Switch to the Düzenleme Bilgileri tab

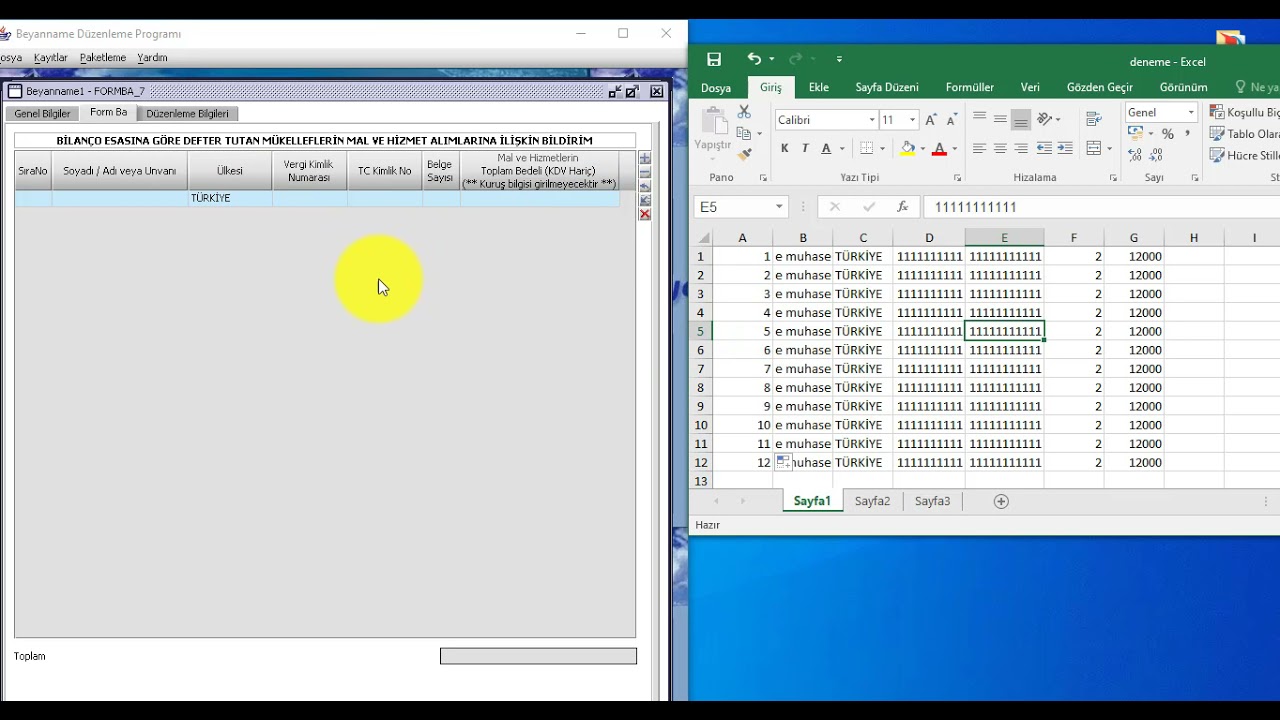click(x=187, y=114)
